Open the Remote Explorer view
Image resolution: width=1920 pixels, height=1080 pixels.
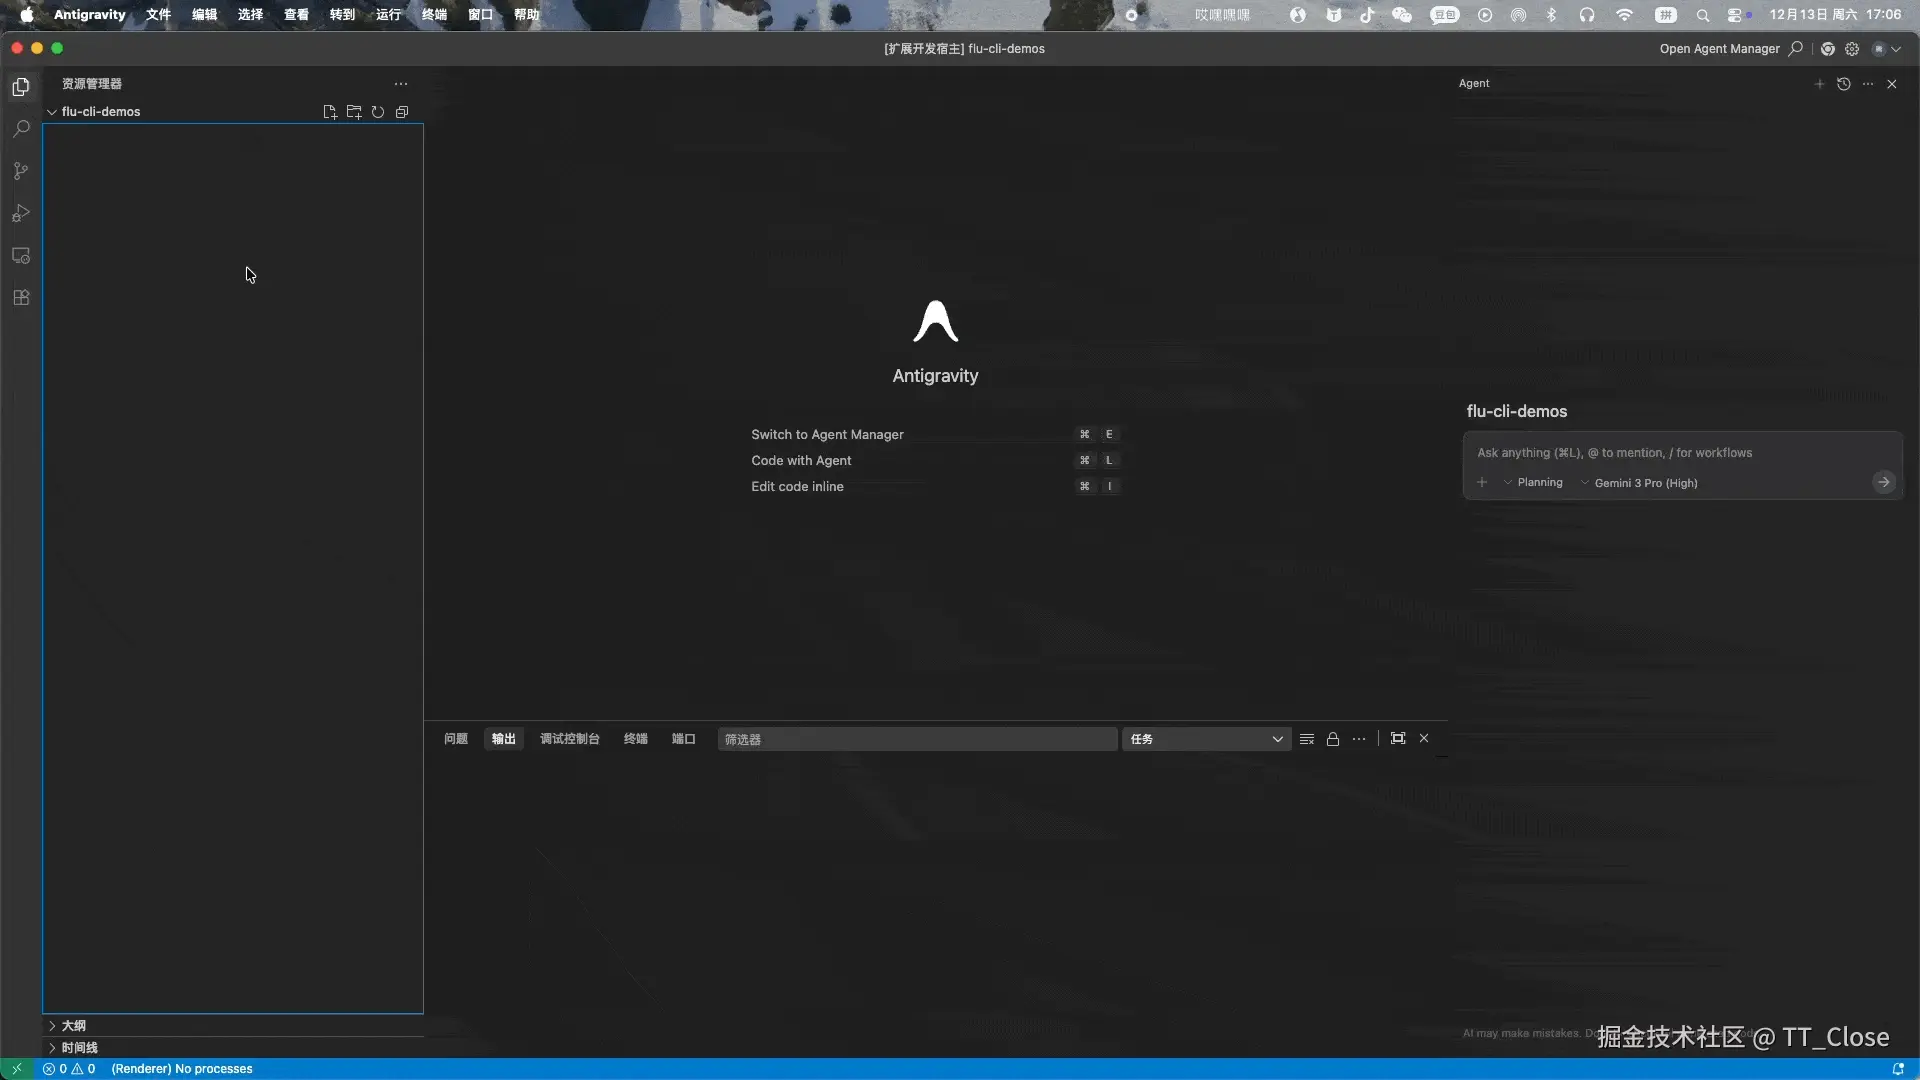(x=21, y=256)
